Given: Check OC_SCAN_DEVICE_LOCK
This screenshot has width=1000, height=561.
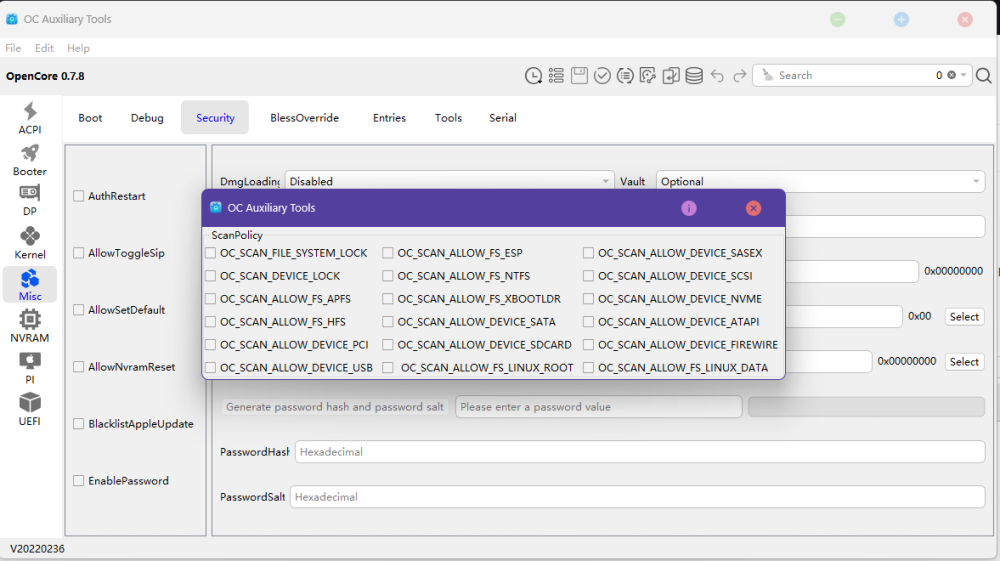Looking at the screenshot, I should [x=210, y=276].
